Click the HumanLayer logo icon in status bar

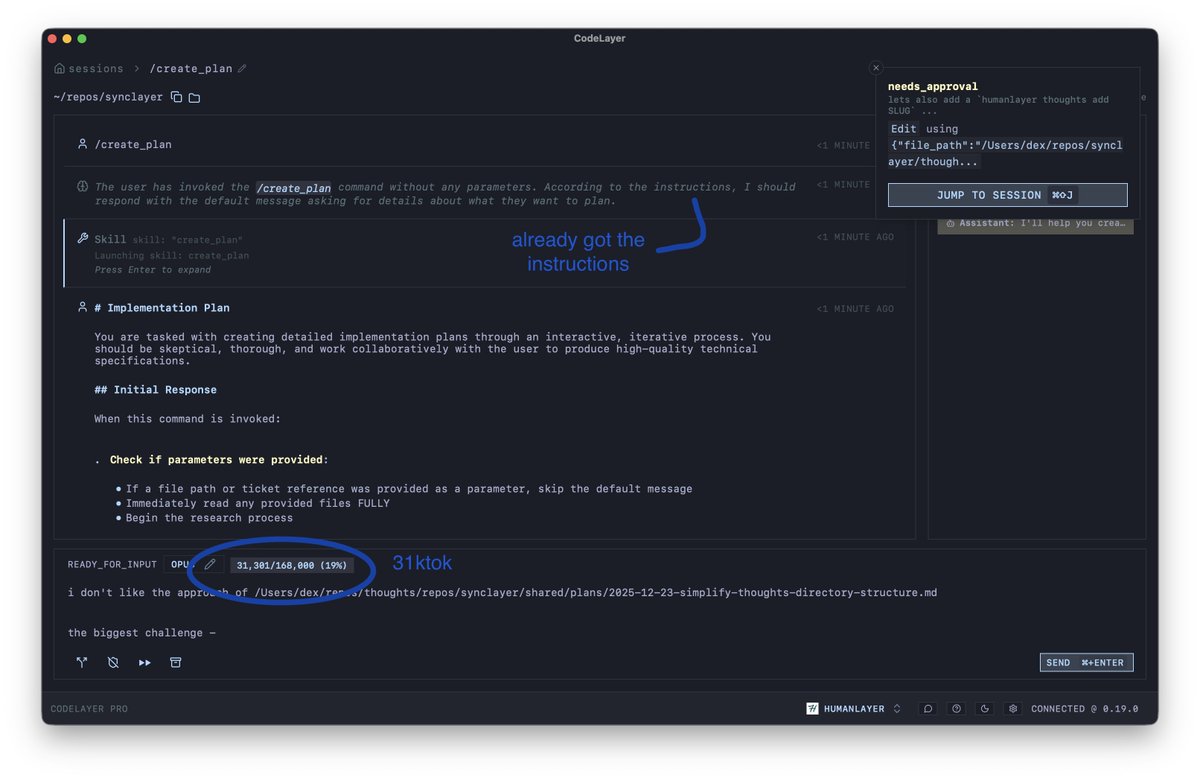(811, 708)
